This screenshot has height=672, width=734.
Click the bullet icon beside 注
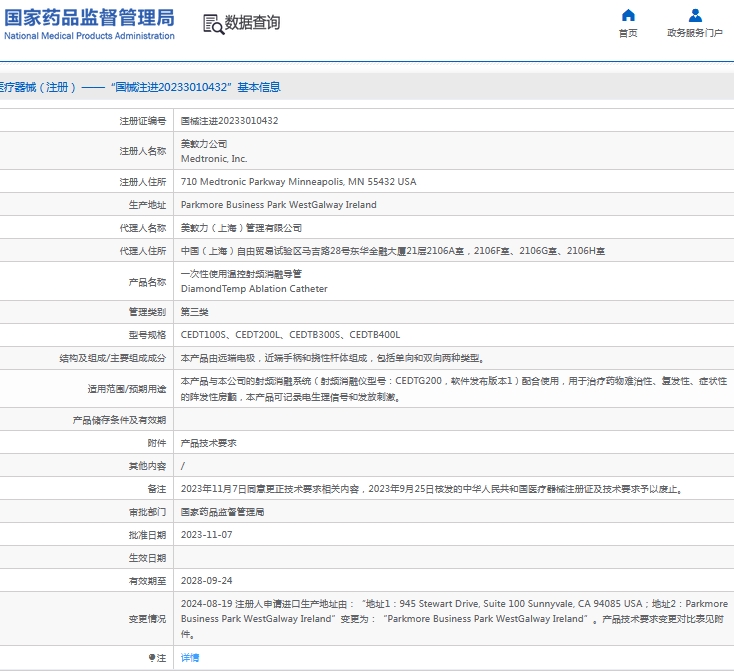pyautogui.click(x=152, y=657)
